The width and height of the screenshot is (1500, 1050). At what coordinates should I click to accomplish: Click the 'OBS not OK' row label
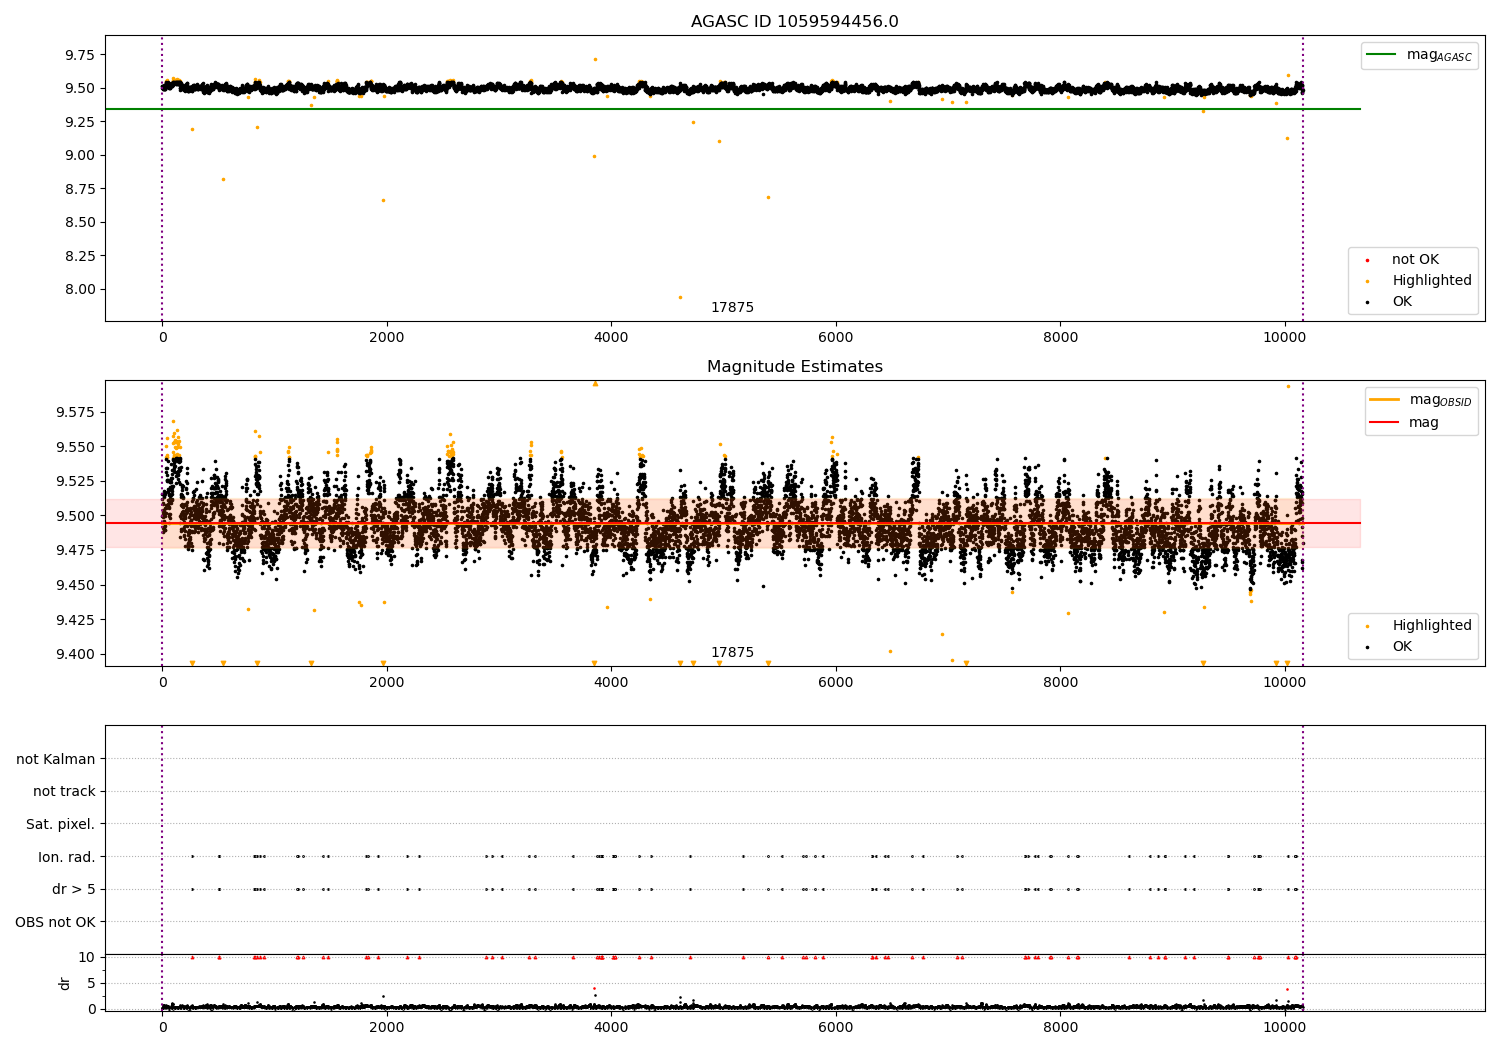pyautogui.click(x=56, y=922)
